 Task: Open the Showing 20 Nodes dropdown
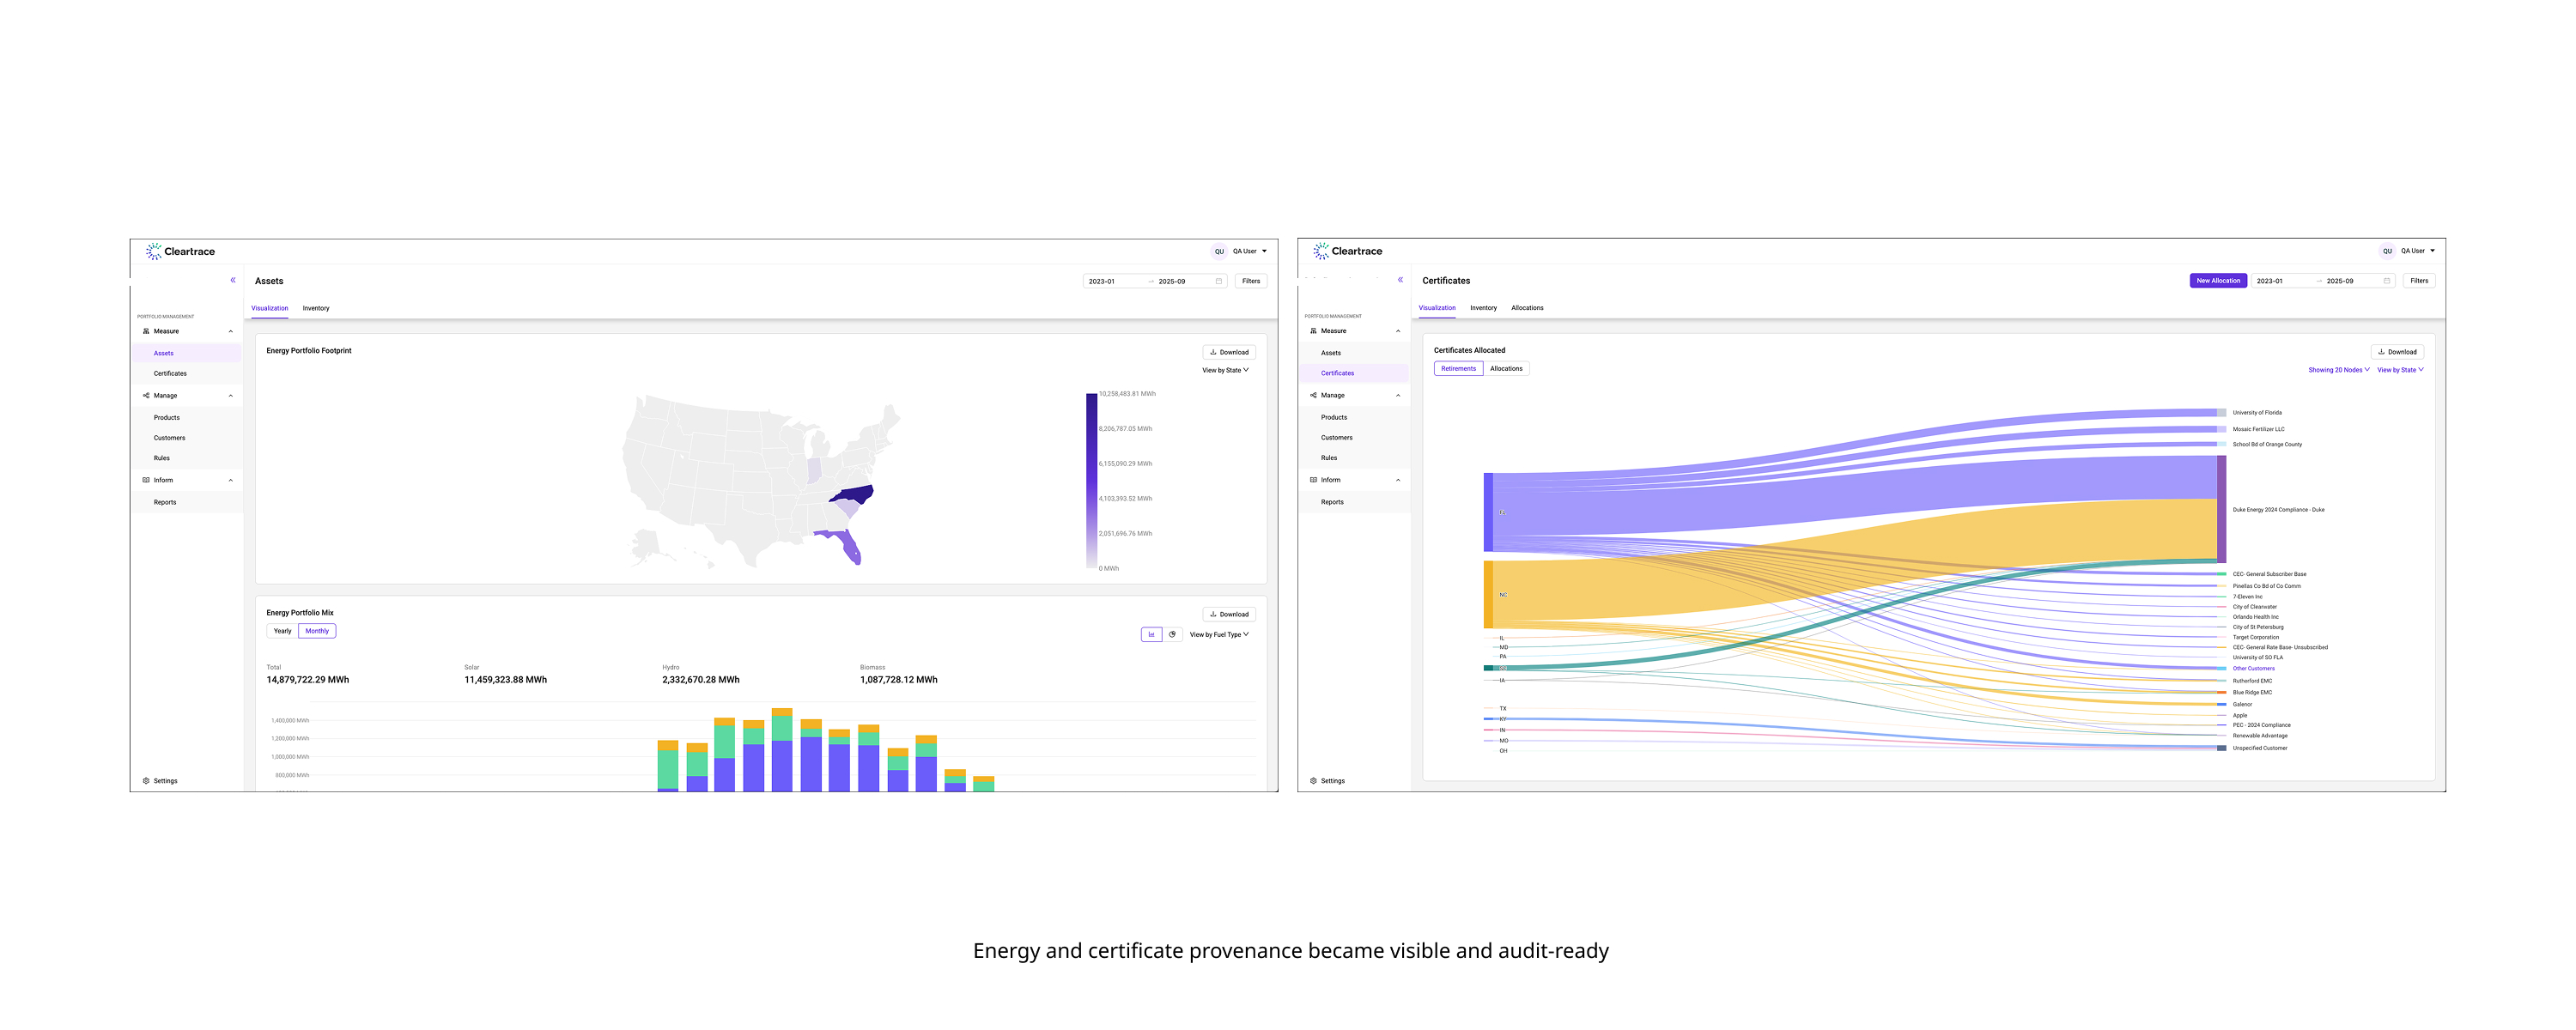point(2338,370)
